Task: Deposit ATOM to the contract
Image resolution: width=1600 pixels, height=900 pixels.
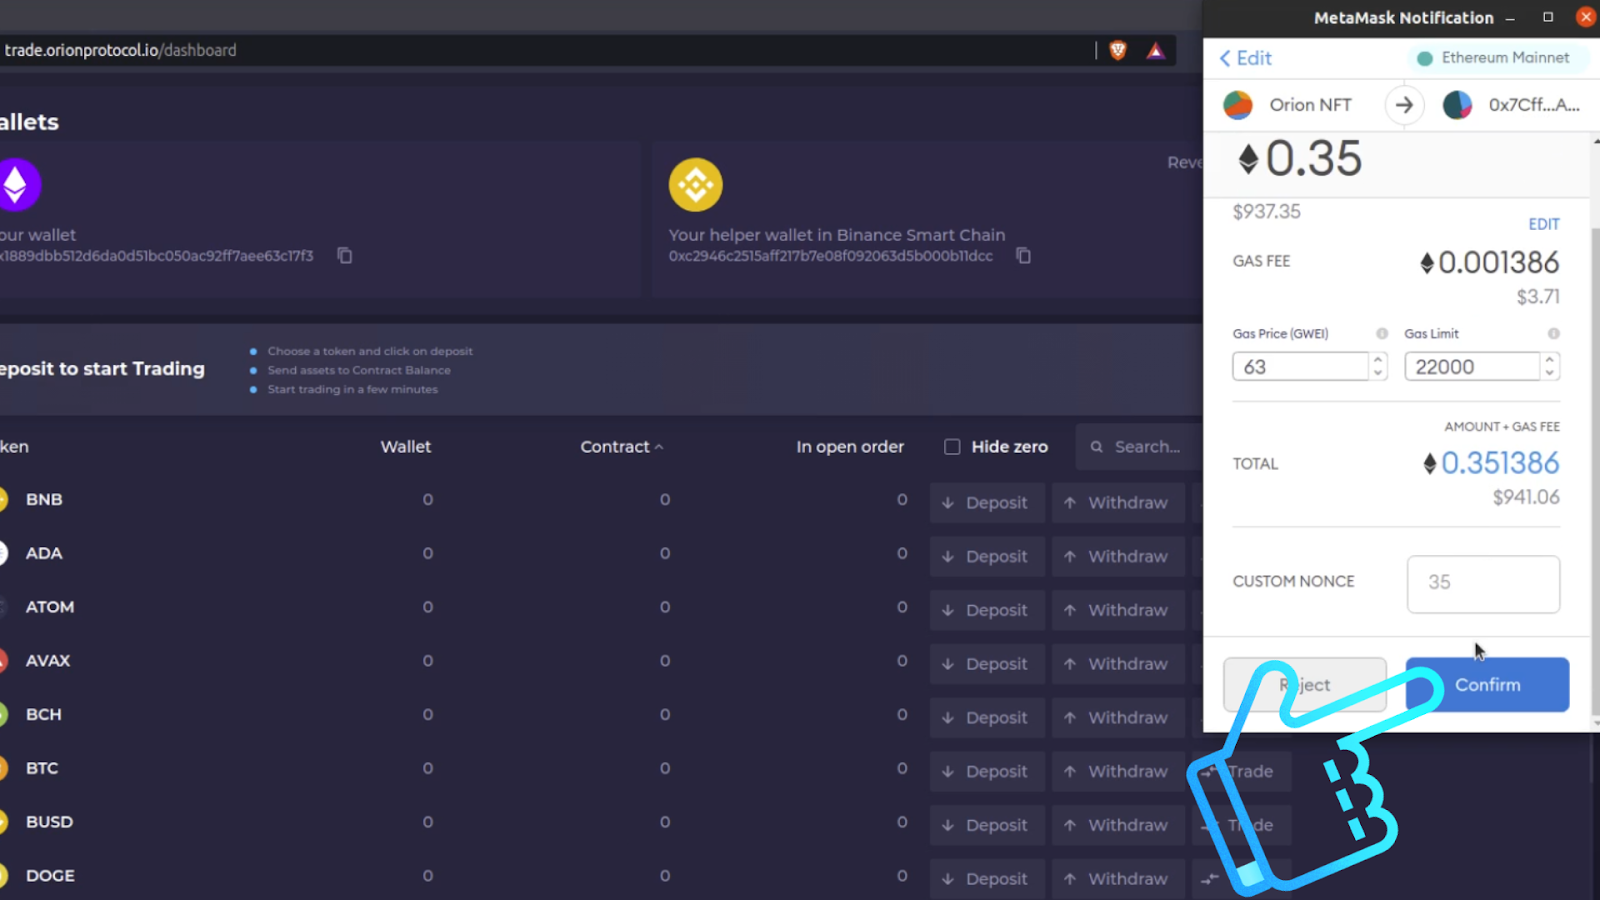Action: 987,610
